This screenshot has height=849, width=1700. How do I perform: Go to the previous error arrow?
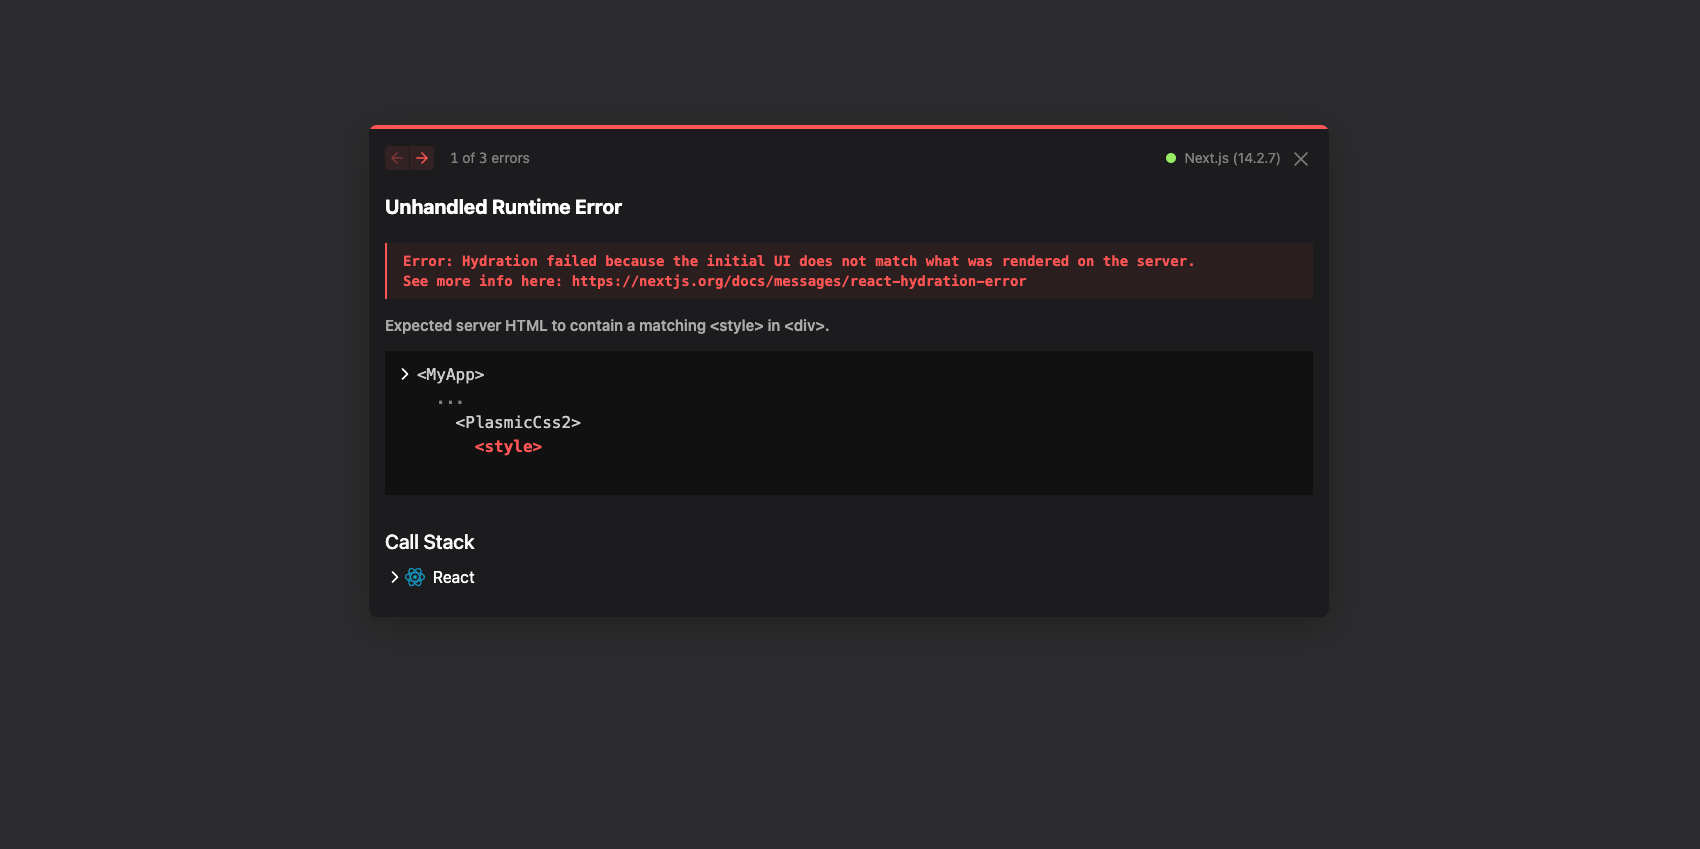click(x=397, y=158)
